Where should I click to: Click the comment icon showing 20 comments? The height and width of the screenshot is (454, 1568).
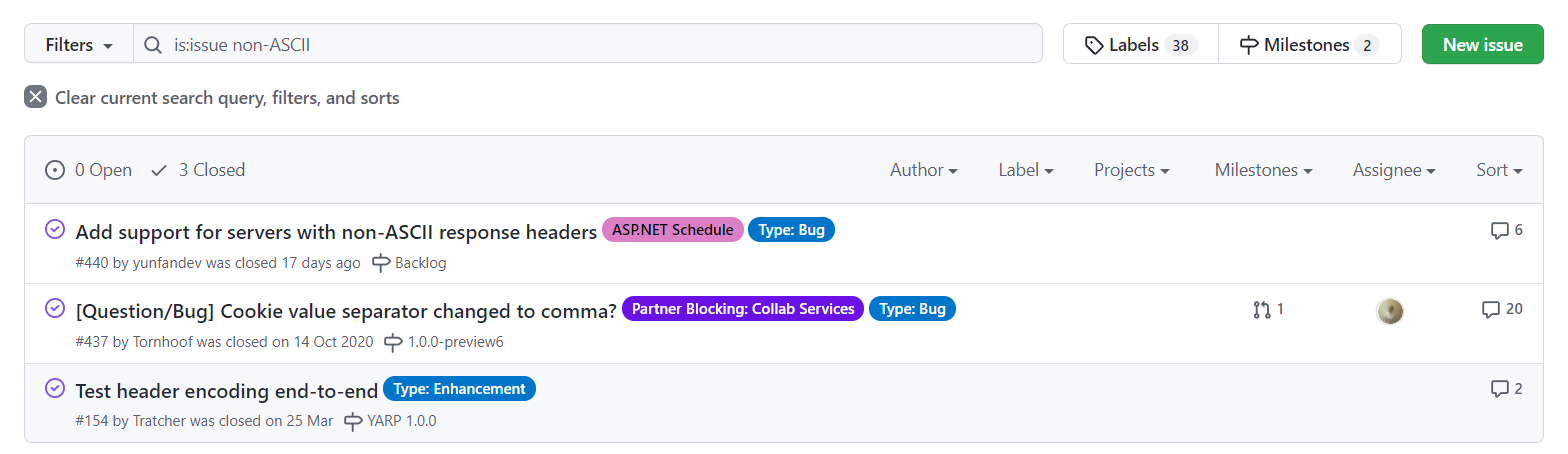1491,310
